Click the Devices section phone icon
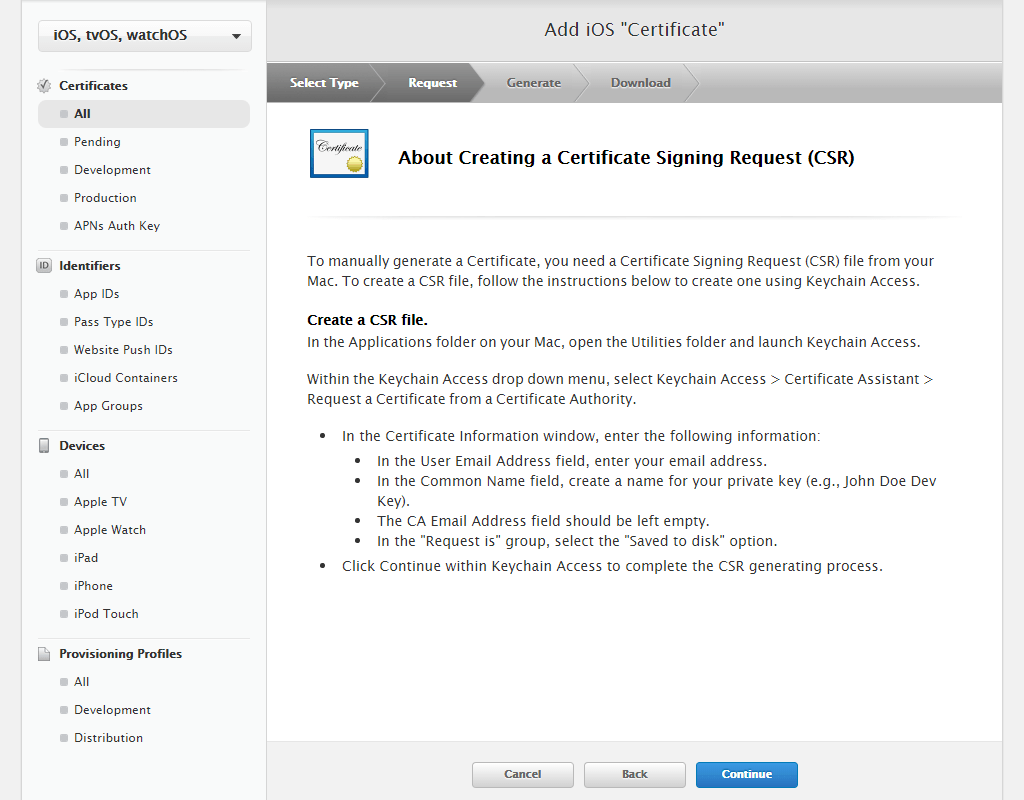The height and width of the screenshot is (800, 1024). [x=44, y=445]
